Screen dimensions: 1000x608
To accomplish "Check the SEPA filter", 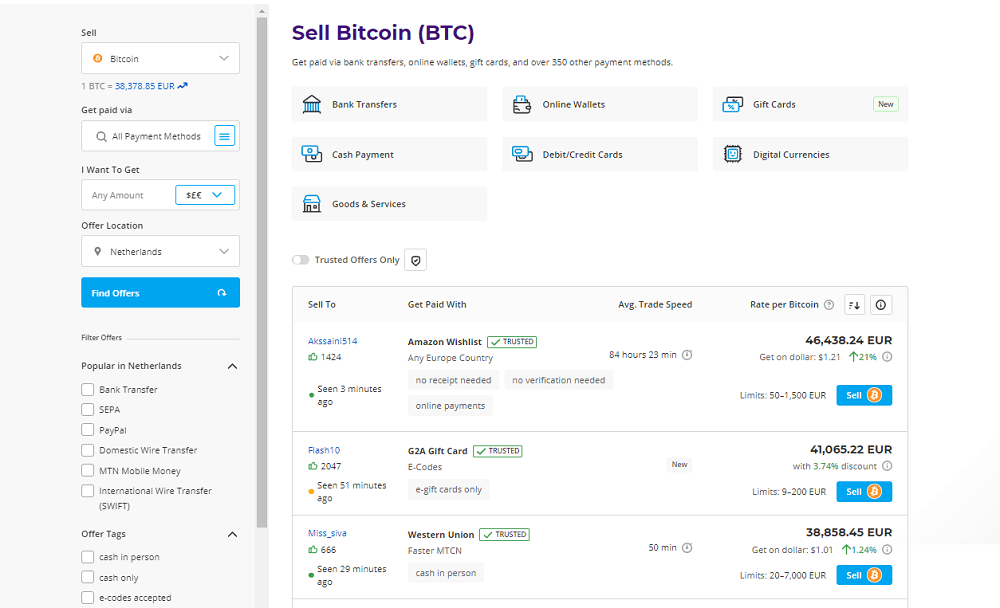I will (x=87, y=409).
